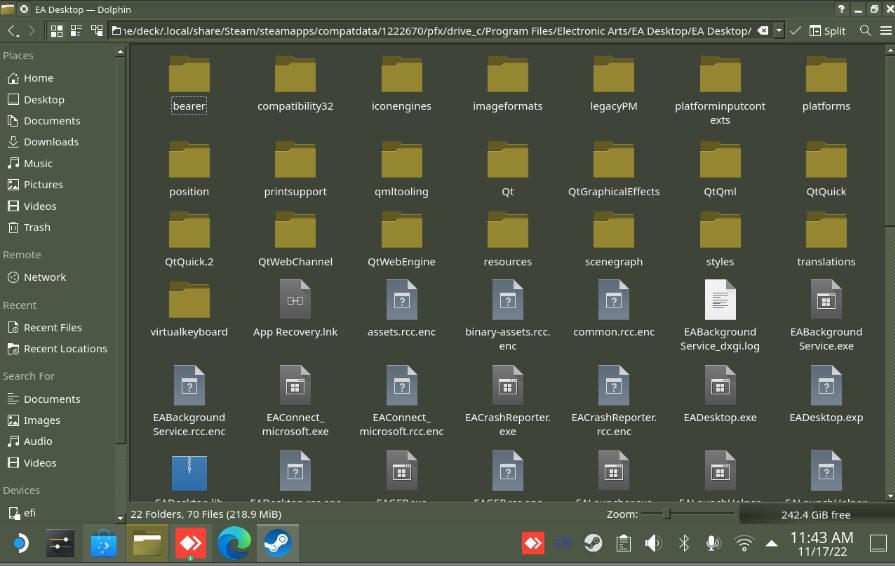895x566 pixels.
Task: Toggle Split view in Dolphin
Action: (827, 31)
